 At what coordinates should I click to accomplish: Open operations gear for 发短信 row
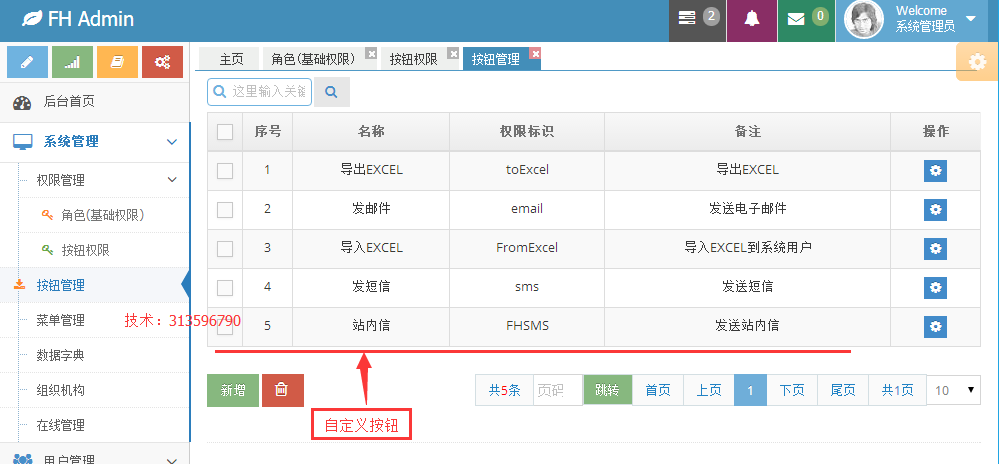coord(935,287)
